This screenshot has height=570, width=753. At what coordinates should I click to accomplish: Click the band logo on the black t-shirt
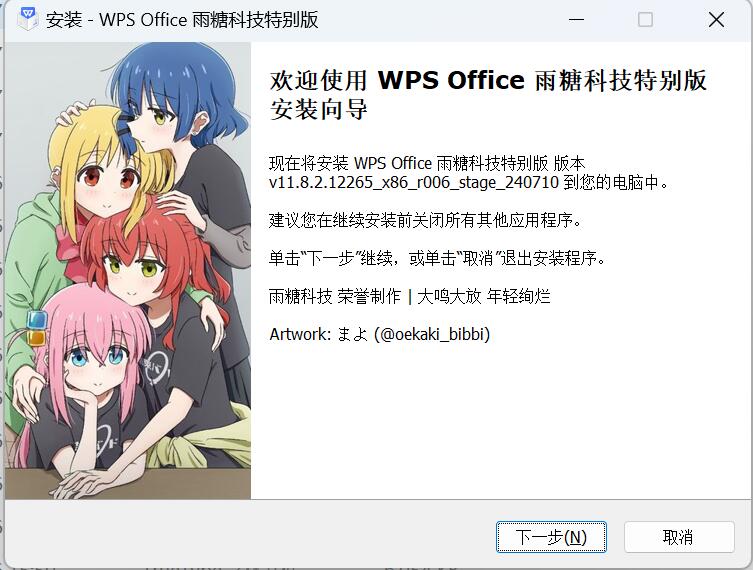coord(156,366)
